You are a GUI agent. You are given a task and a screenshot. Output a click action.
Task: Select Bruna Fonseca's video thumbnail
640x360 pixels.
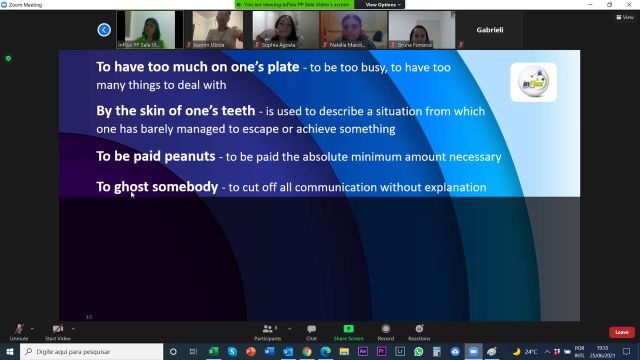(x=422, y=30)
